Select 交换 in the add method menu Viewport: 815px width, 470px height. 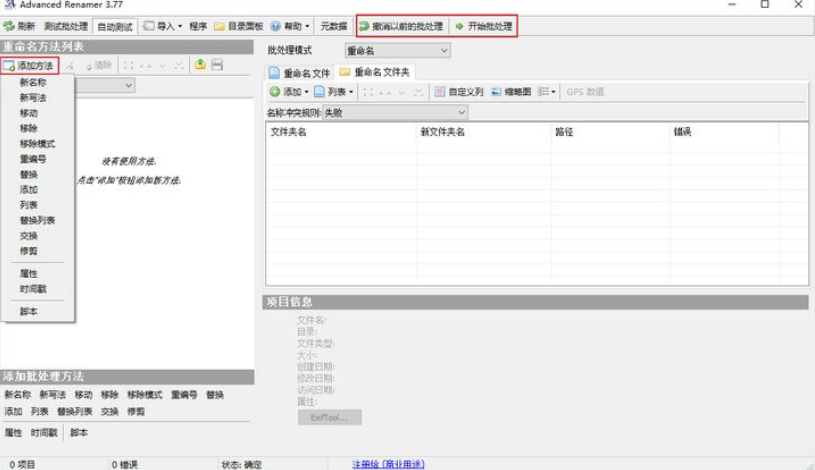pyautogui.click(x=29, y=236)
